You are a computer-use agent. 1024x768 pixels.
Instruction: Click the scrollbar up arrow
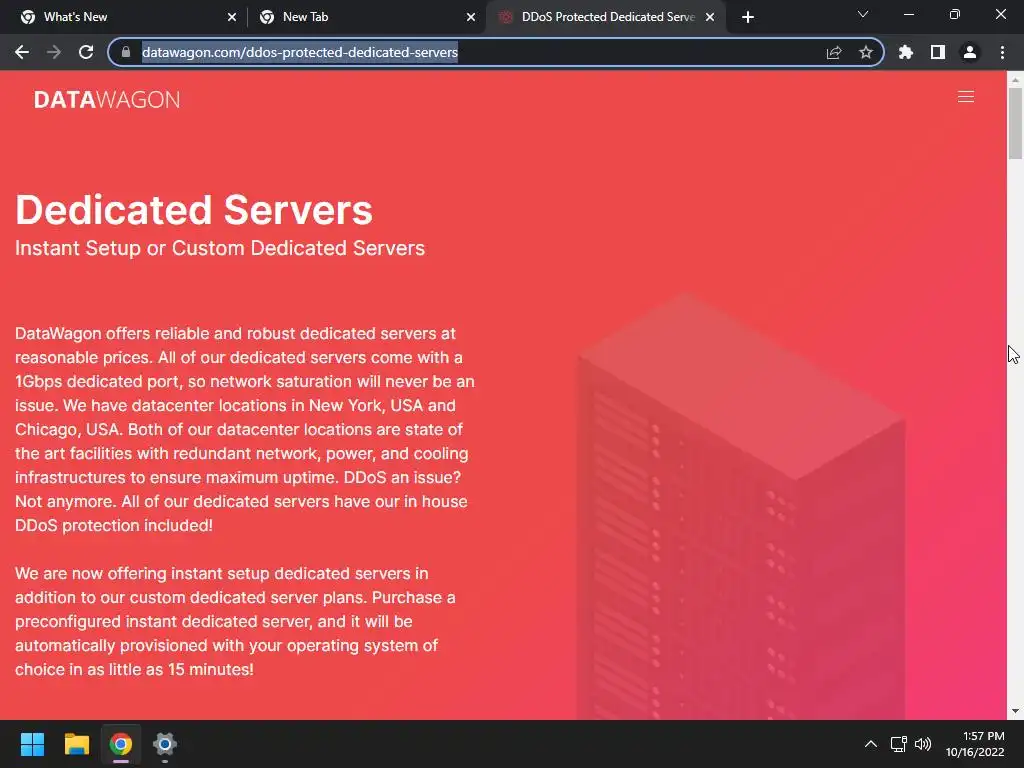click(1015, 79)
